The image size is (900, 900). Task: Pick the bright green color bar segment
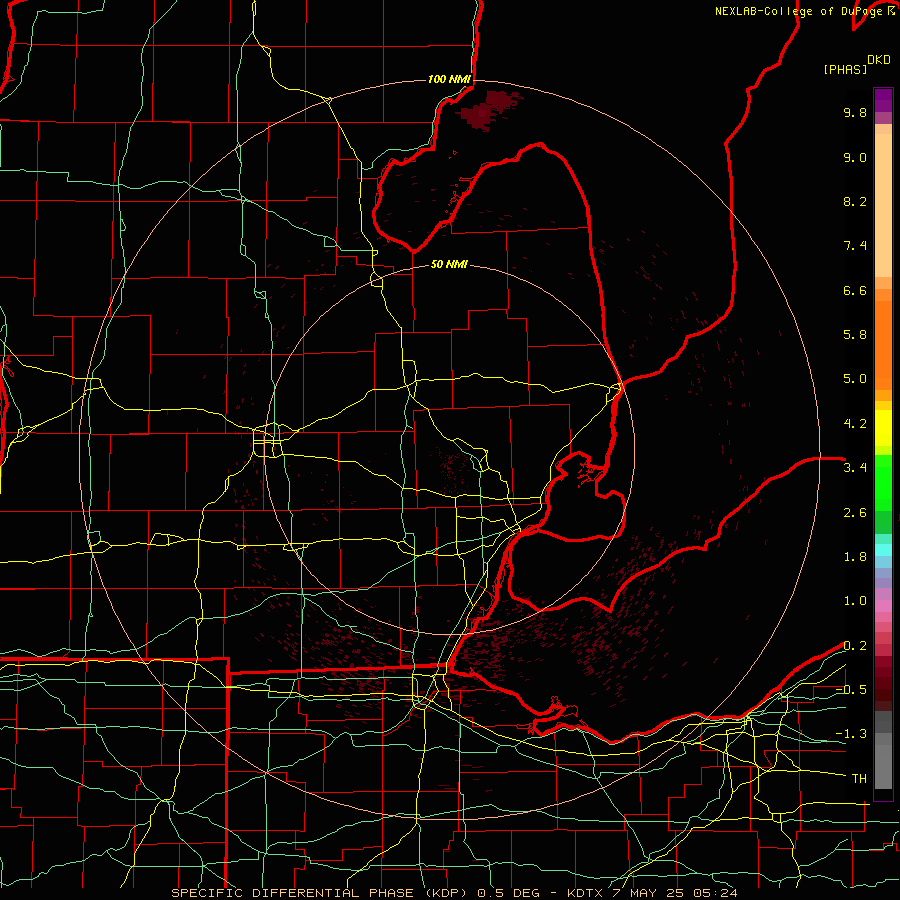[x=883, y=483]
